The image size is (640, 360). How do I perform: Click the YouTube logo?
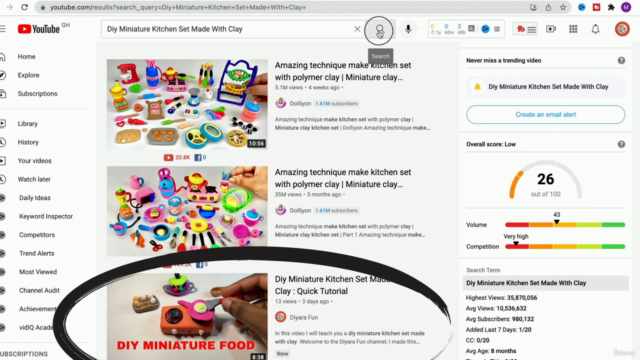[39, 29]
